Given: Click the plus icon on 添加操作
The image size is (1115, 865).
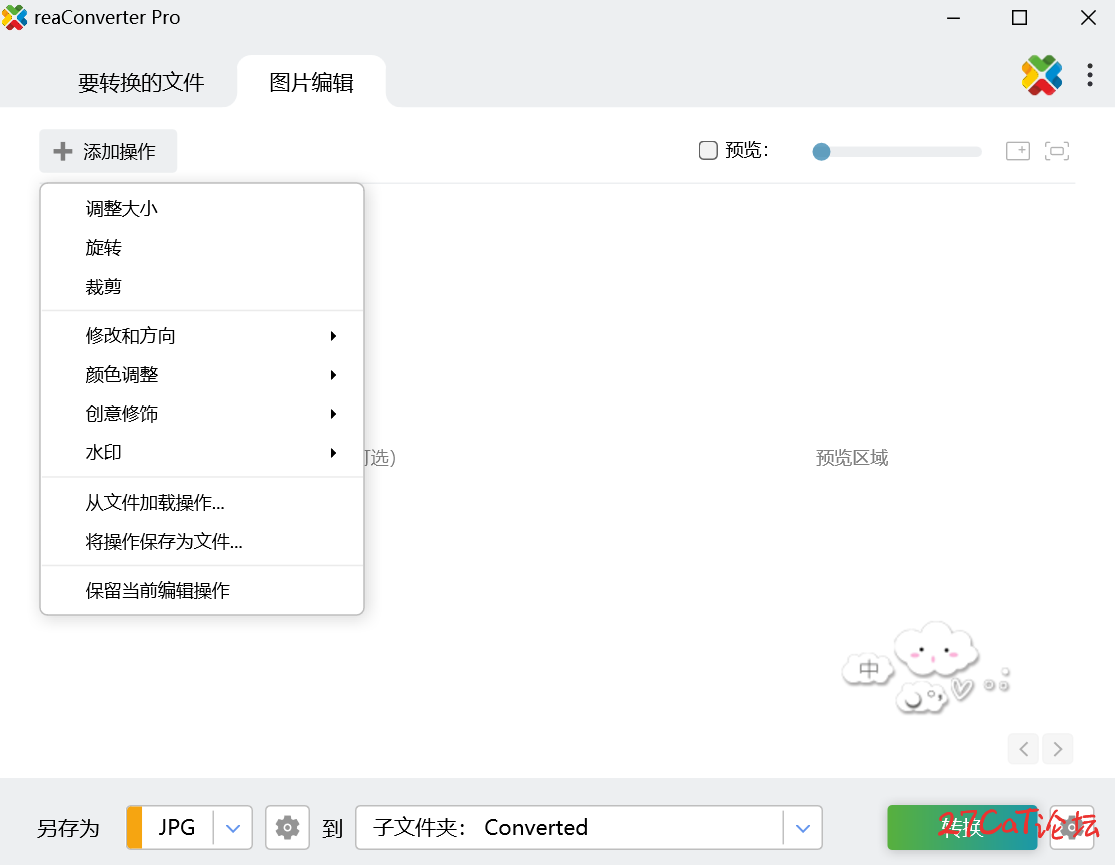Looking at the screenshot, I should click(x=63, y=151).
